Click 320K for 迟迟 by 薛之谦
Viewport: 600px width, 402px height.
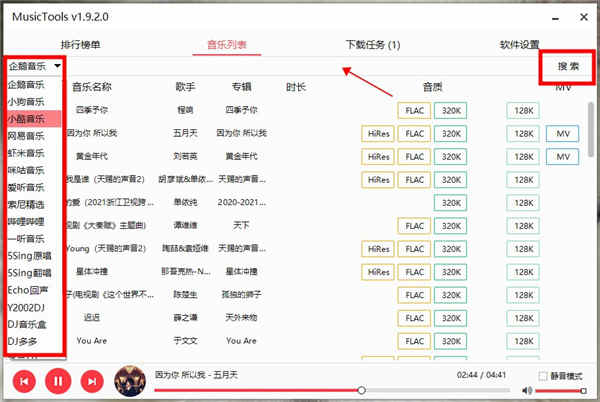coord(451,318)
